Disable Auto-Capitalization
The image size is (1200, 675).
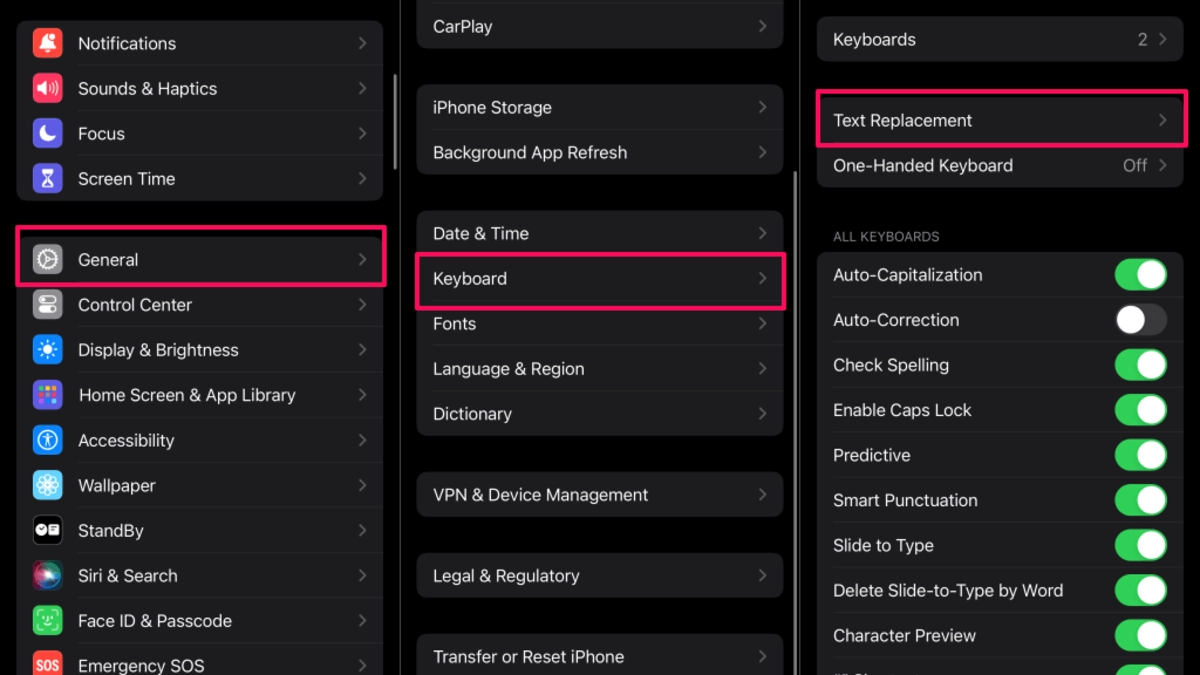[x=1140, y=274]
